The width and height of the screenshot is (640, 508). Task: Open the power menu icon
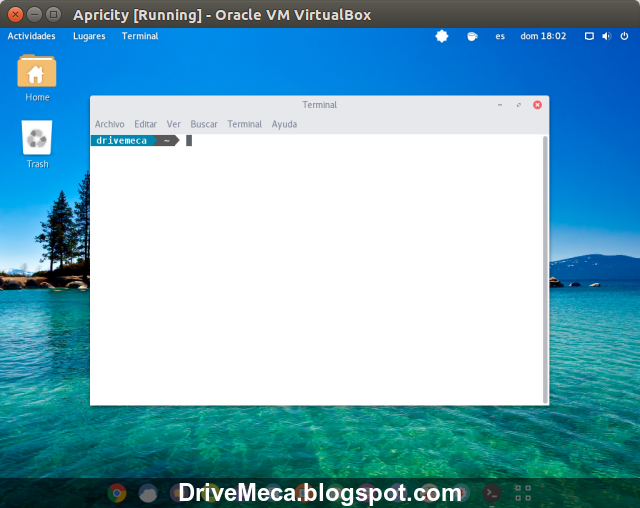click(624, 36)
